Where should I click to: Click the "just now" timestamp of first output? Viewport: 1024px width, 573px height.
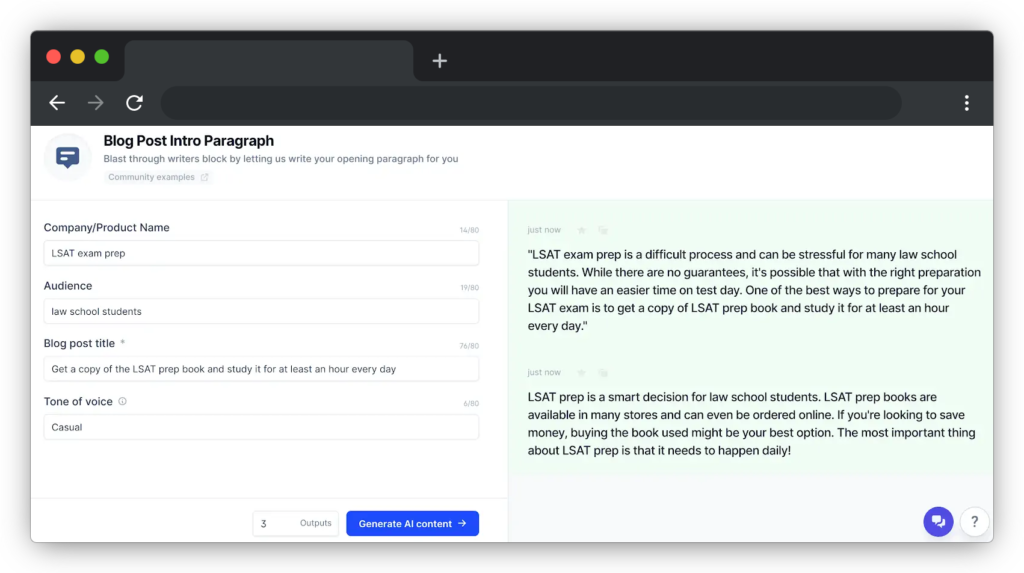tap(544, 230)
